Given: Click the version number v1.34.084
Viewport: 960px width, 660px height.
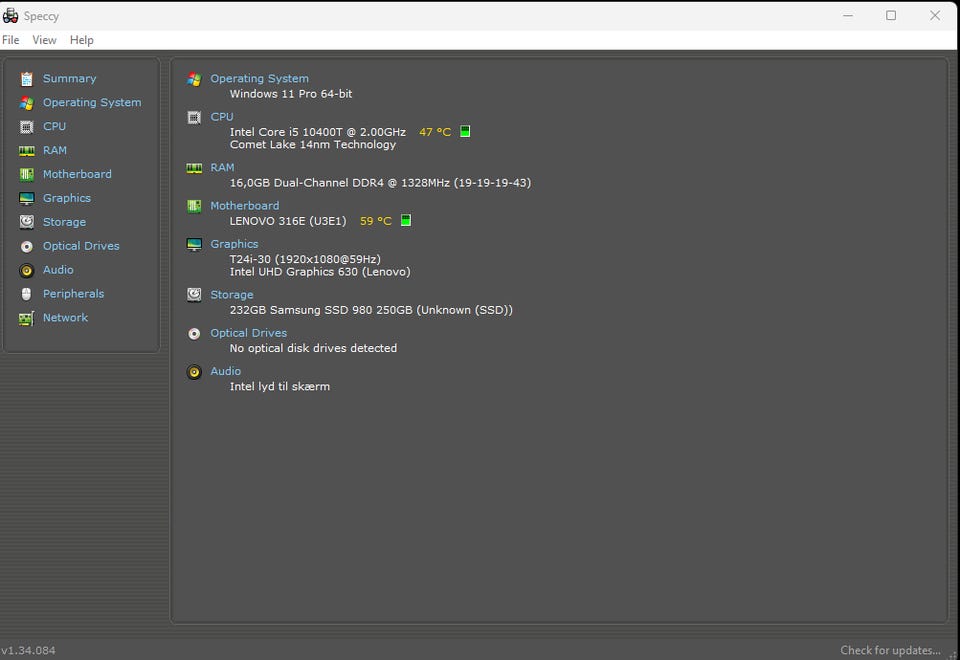Looking at the screenshot, I should (28, 650).
